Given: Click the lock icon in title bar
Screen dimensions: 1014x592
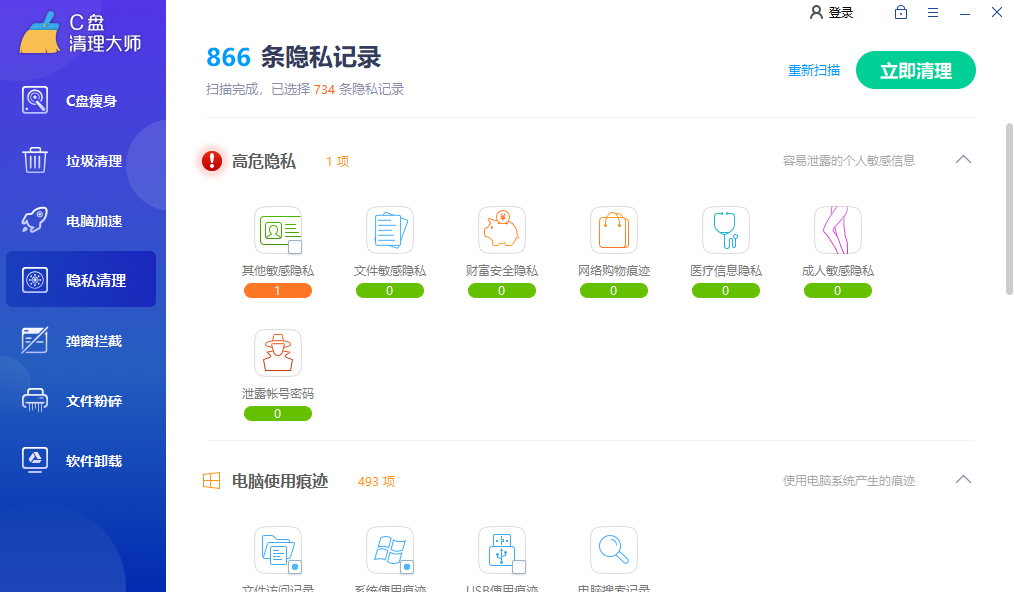Looking at the screenshot, I should coord(901,13).
